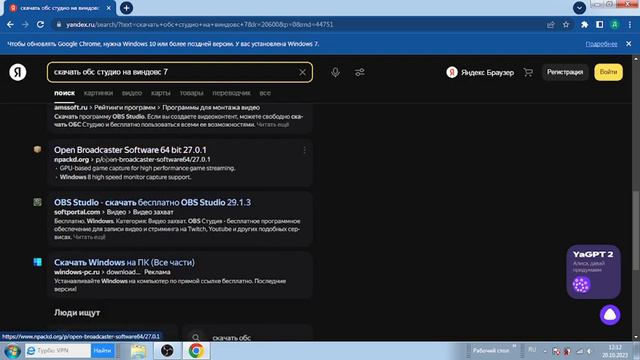The height and width of the screenshot is (360, 640).
Task: Click the Chrome icon in taskbar
Action: point(196,351)
